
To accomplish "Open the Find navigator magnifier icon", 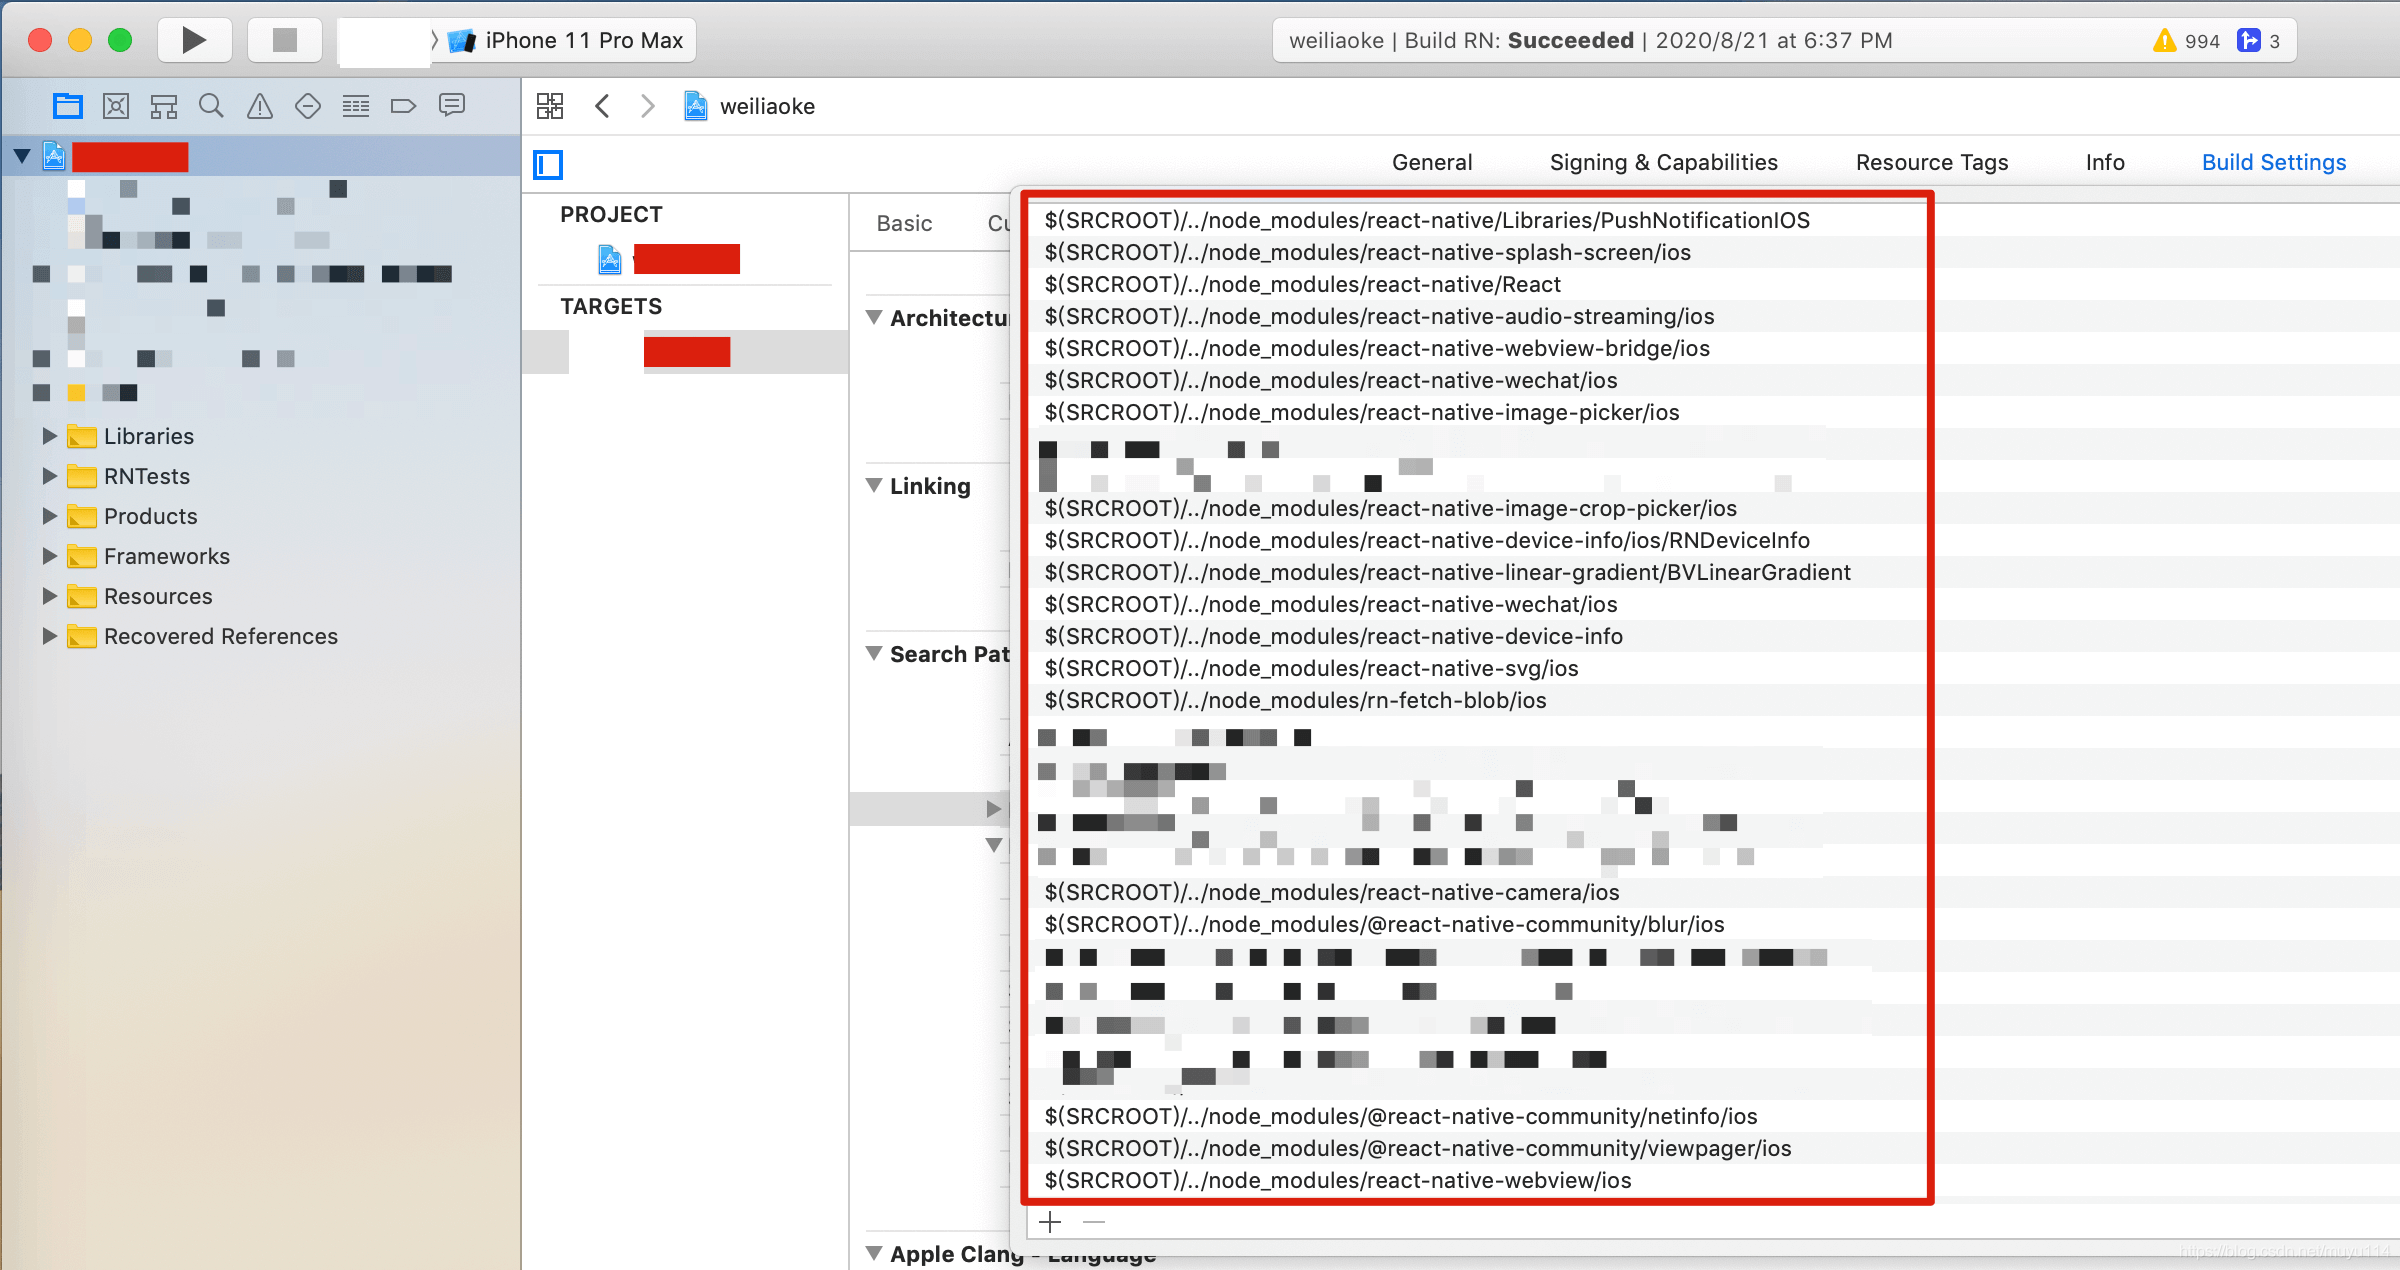I will [x=211, y=106].
